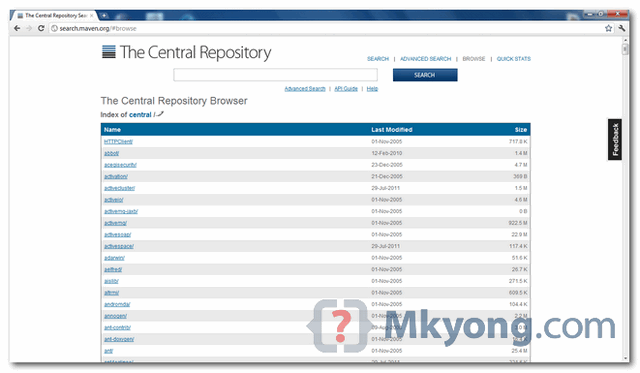Screen dimensions: 640x373
Task: Click the 'central' breadcrumb link
Action: (140, 115)
